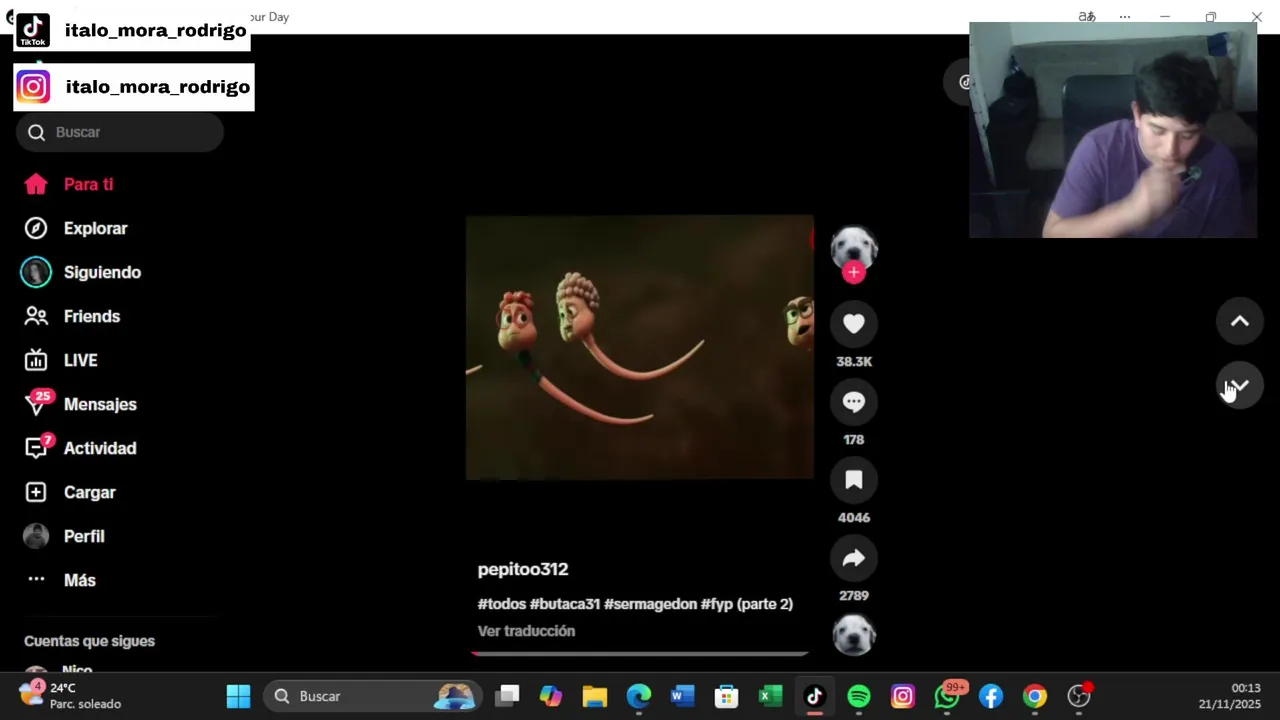
Task: Click the 4046 saves count
Action: click(854, 518)
